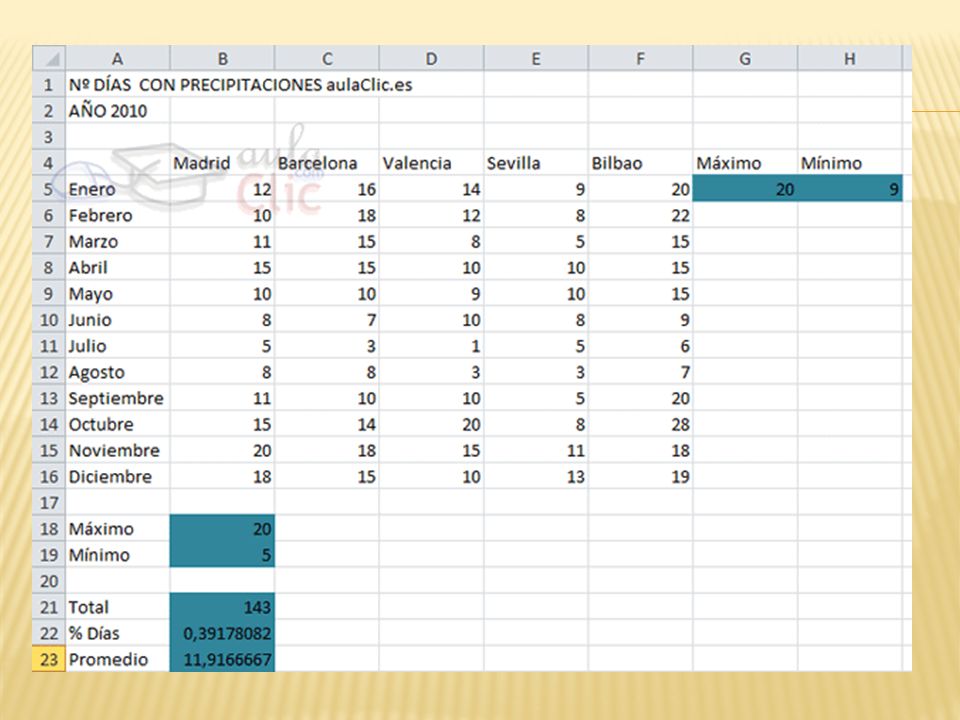The height and width of the screenshot is (720, 960).
Task: Click the 'Enero' row label
Action: 118,189
